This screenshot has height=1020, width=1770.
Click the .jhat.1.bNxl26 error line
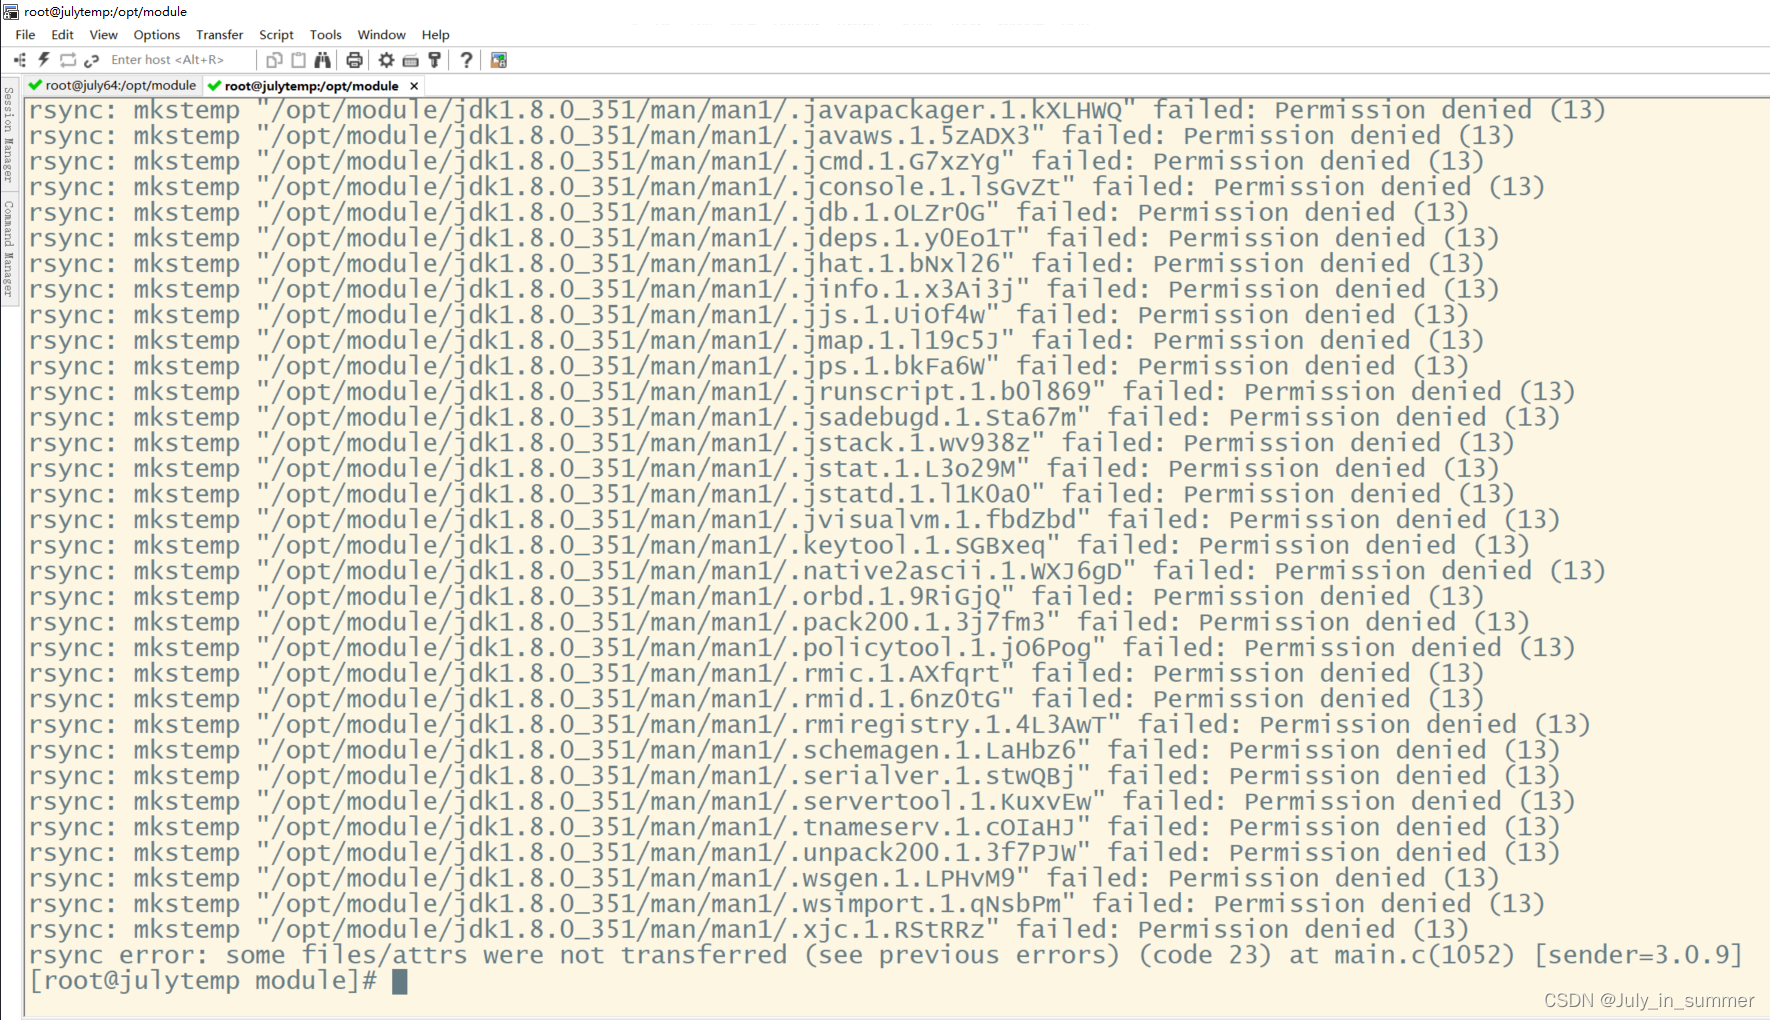coord(756,264)
